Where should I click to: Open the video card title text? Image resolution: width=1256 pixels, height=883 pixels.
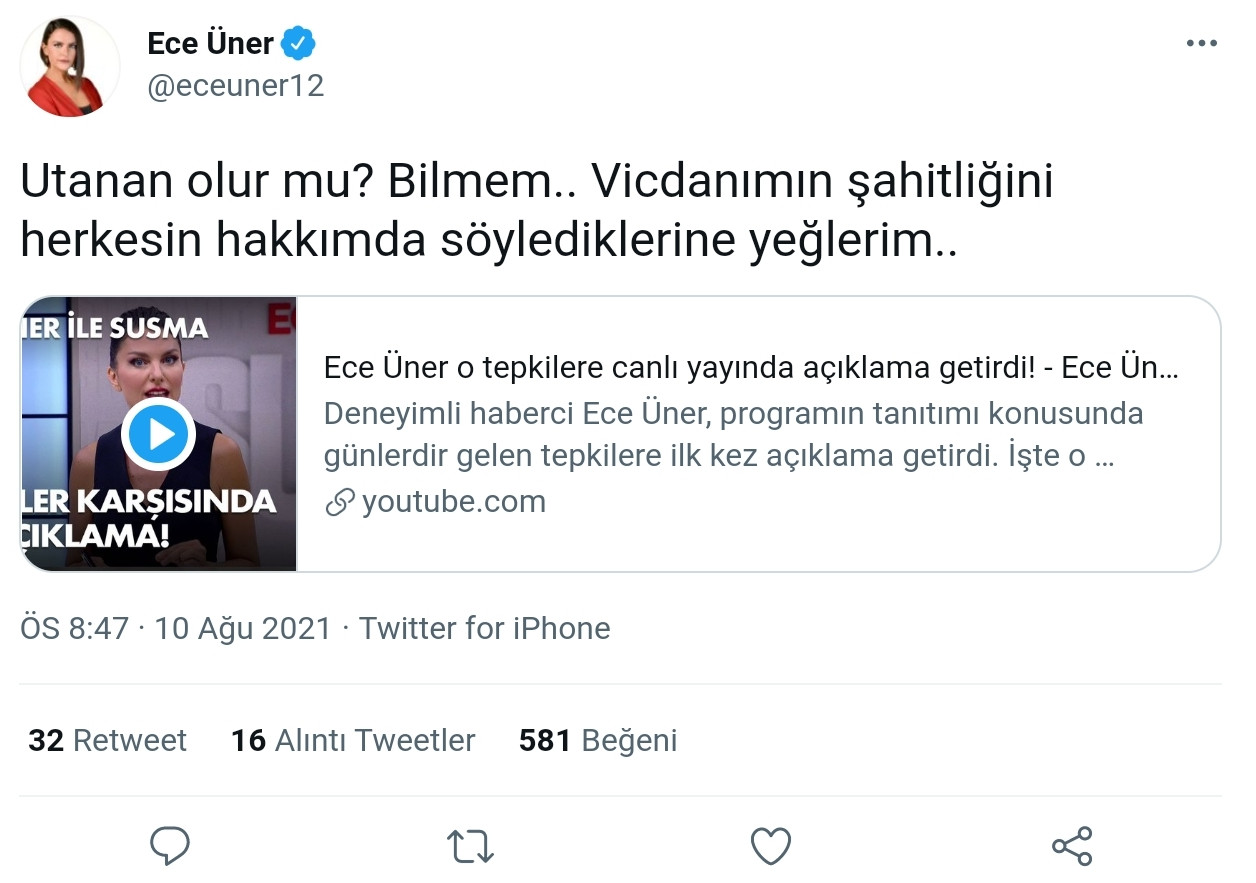click(750, 368)
